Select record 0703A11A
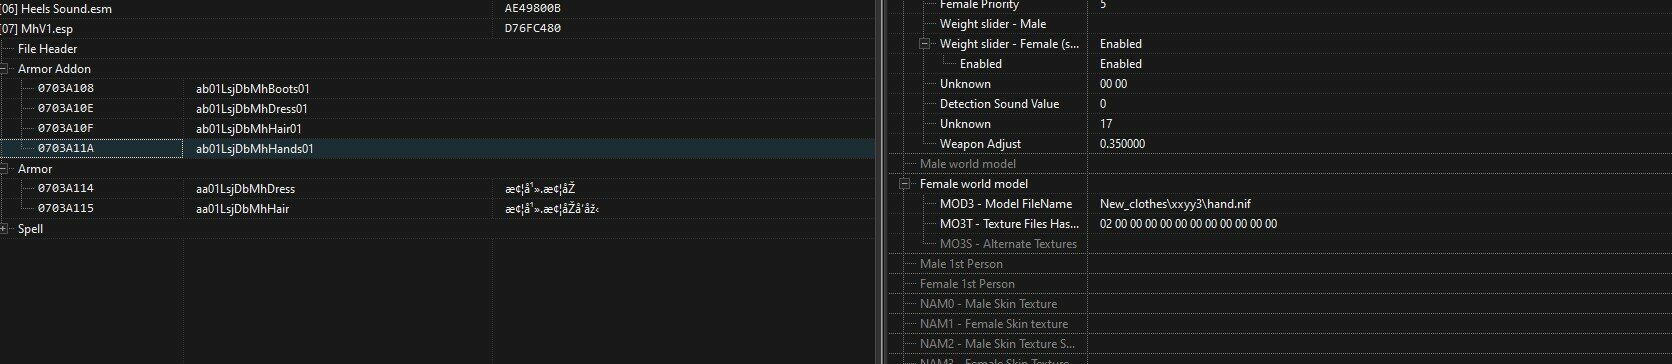This screenshot has width=1672, height=364. 66,149
